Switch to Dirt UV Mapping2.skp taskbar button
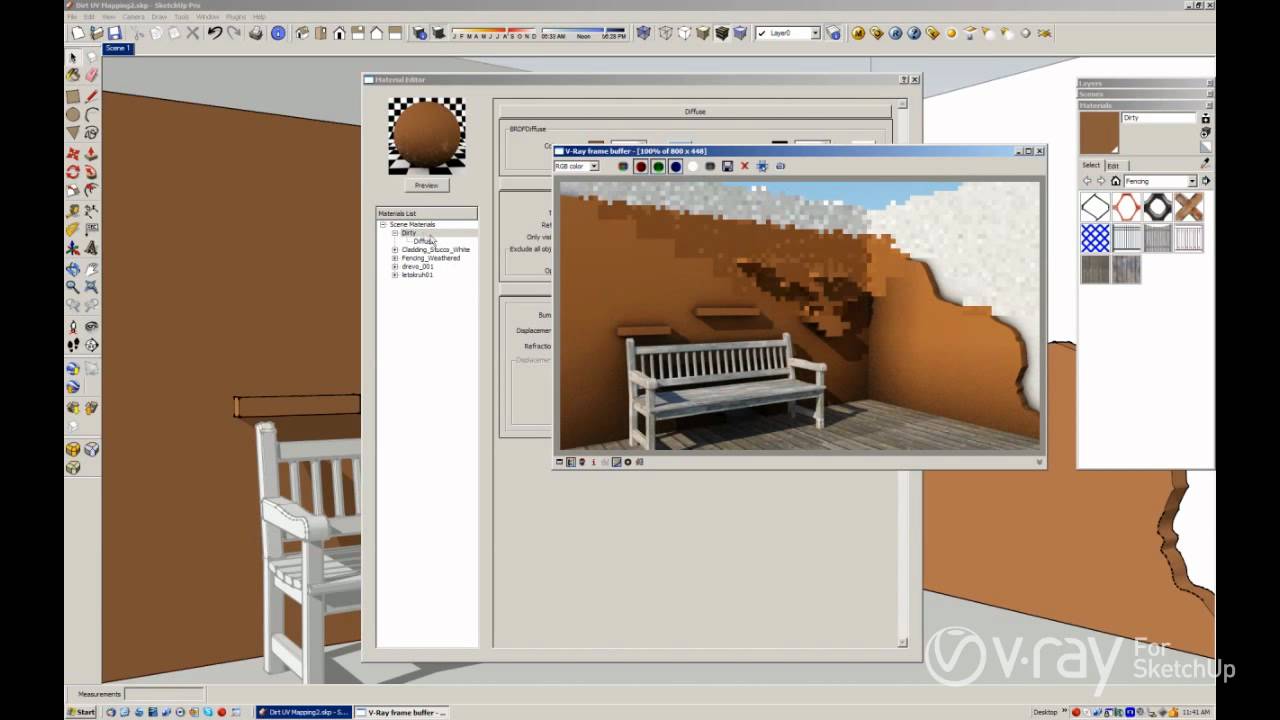The image size is (1280, 720). coord(303,712)
